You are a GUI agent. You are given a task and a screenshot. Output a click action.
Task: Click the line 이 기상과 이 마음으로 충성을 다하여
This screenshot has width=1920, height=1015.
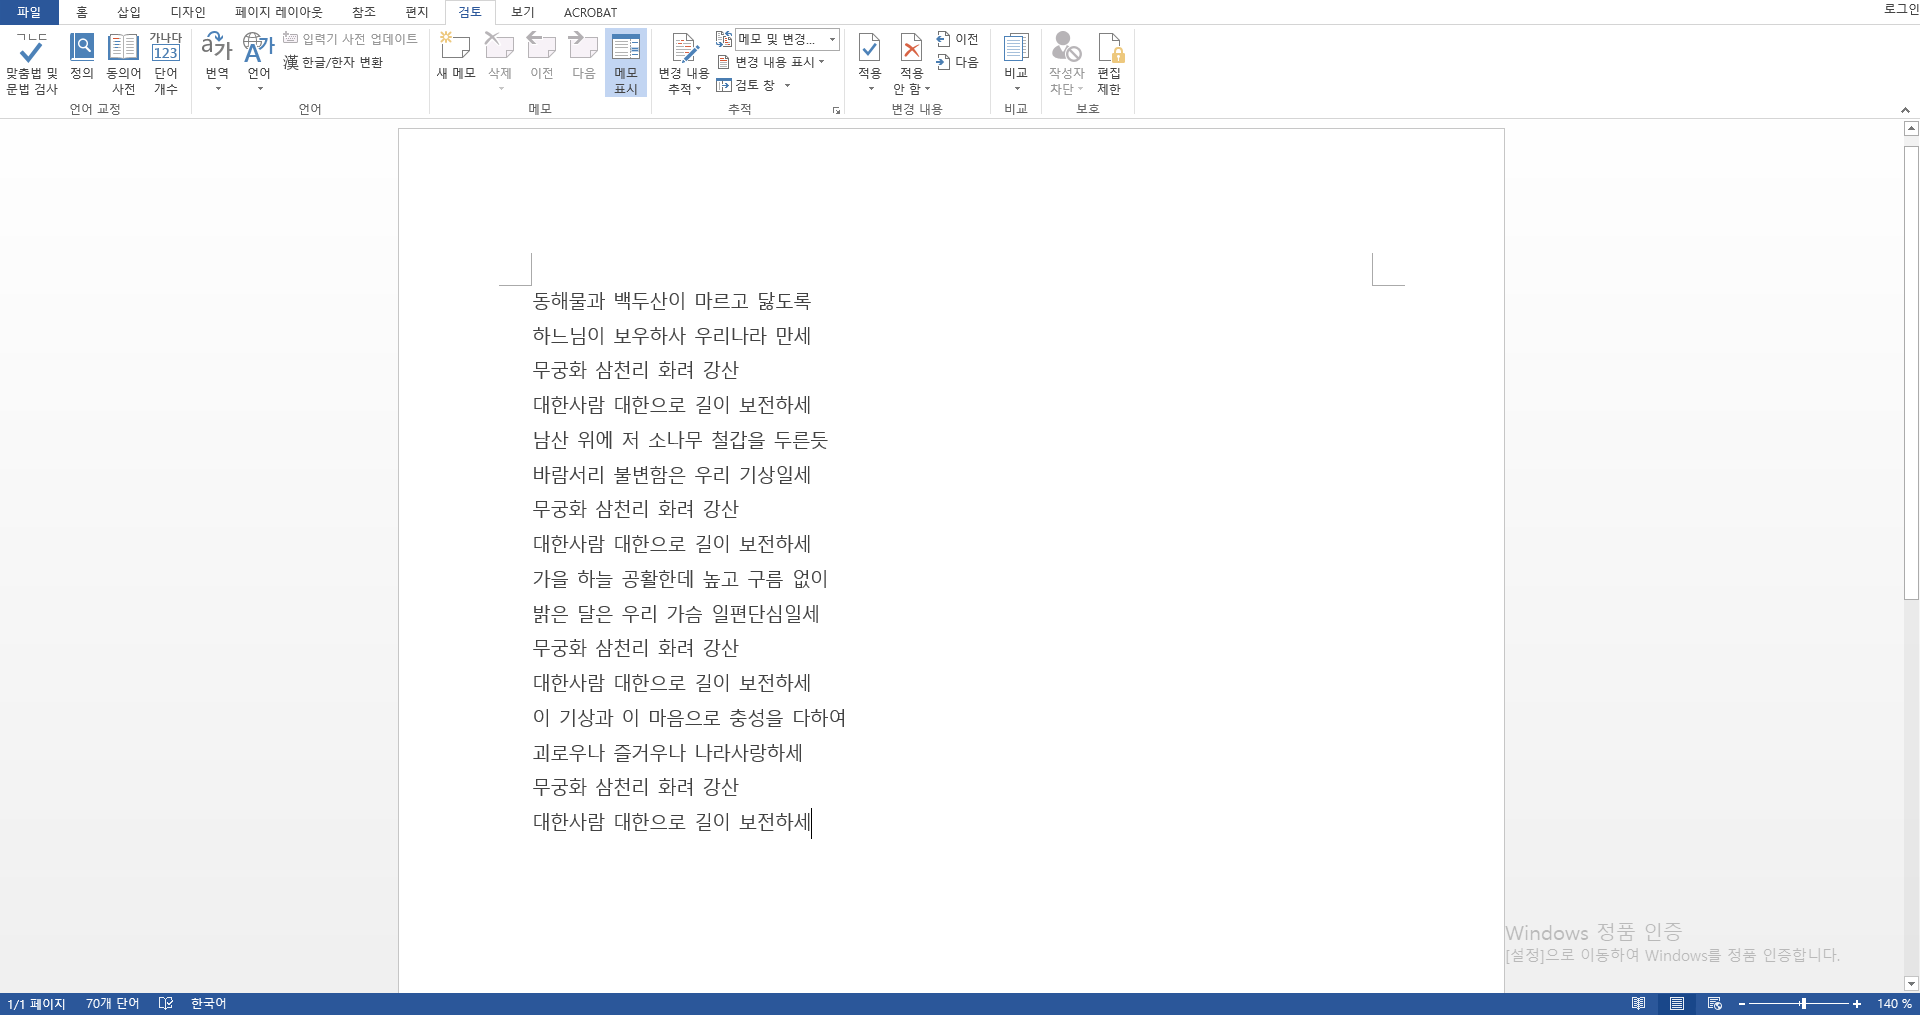tap(690, 718)
